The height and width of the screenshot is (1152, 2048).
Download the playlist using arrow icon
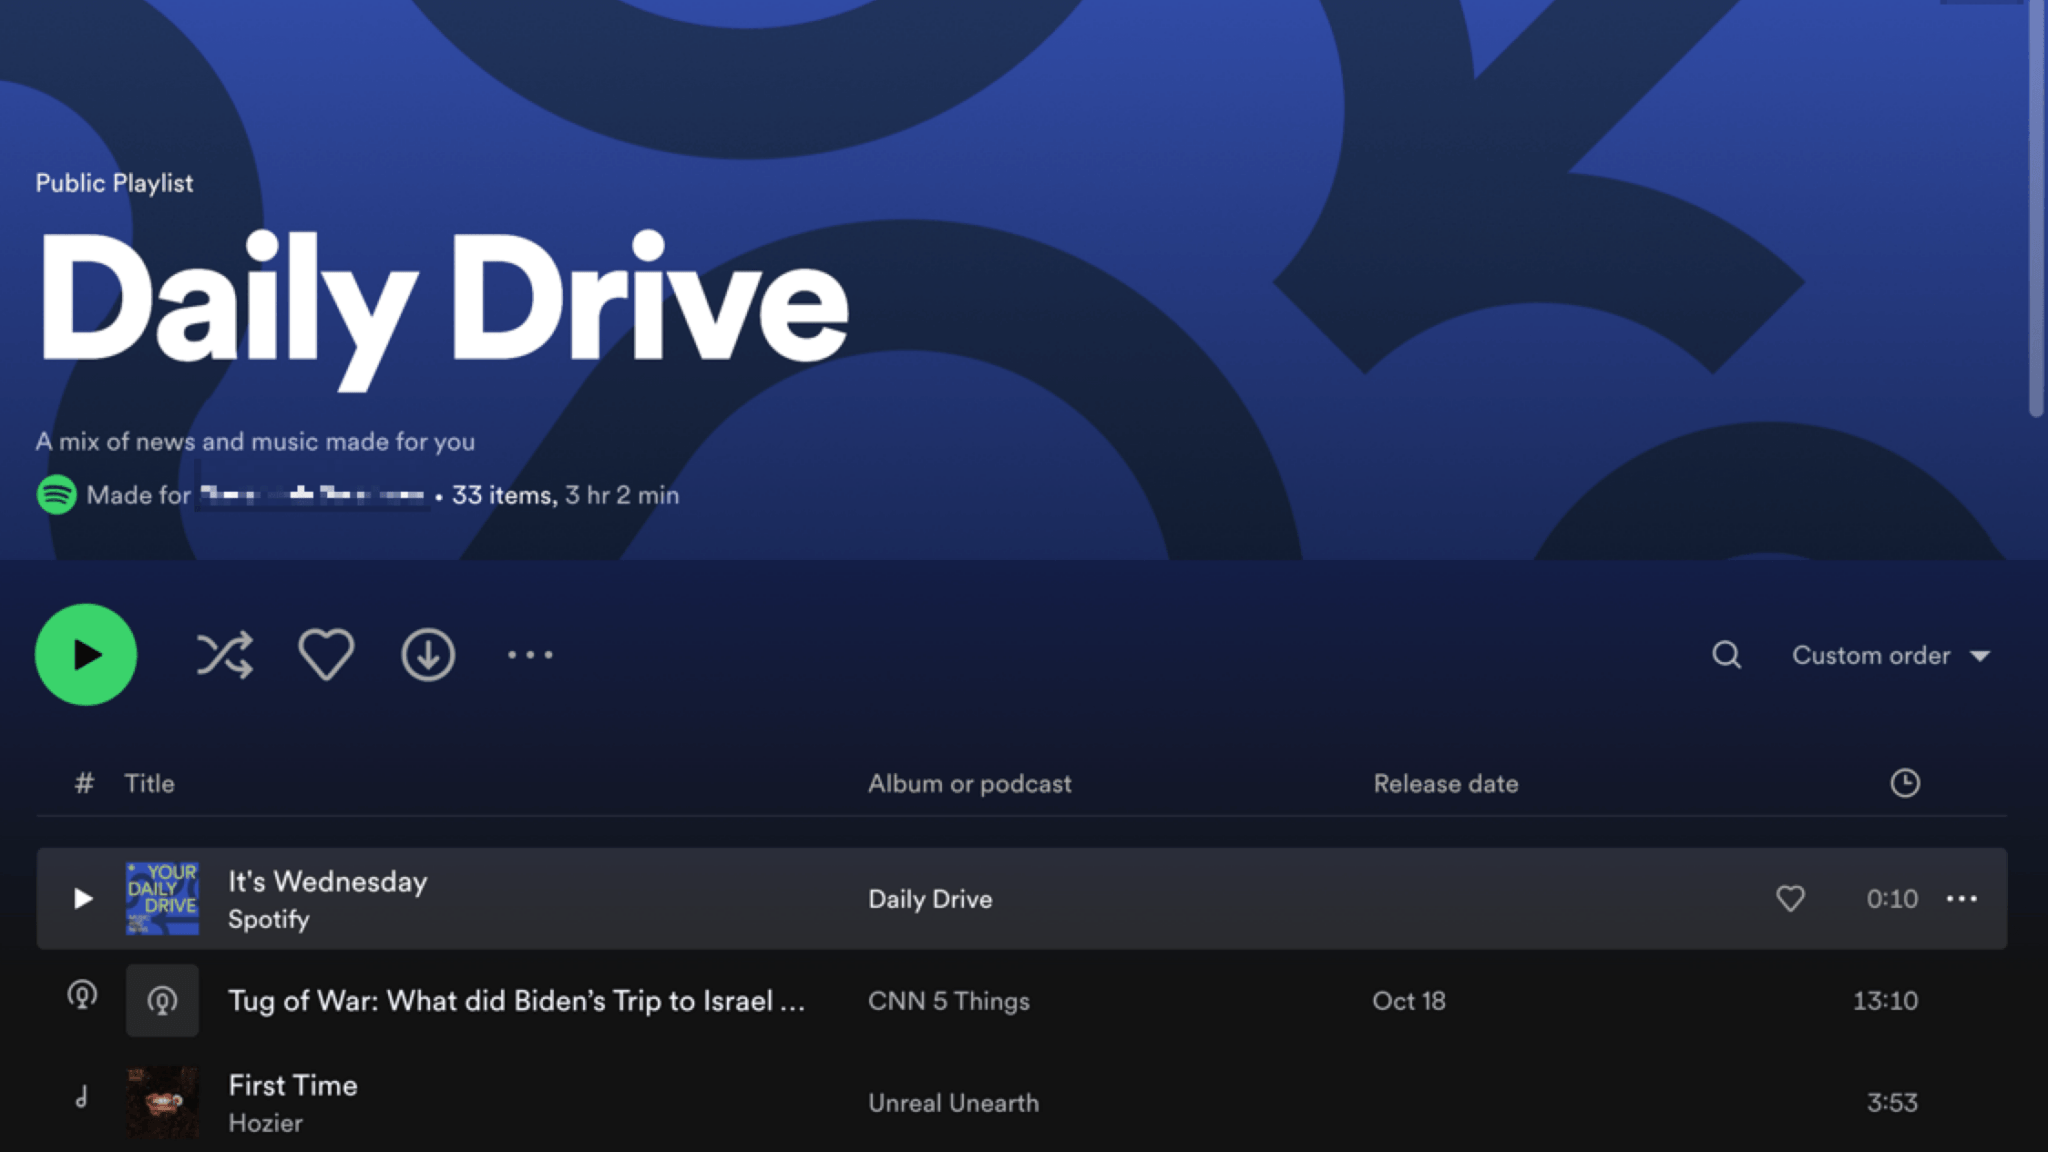coord(428,655)
